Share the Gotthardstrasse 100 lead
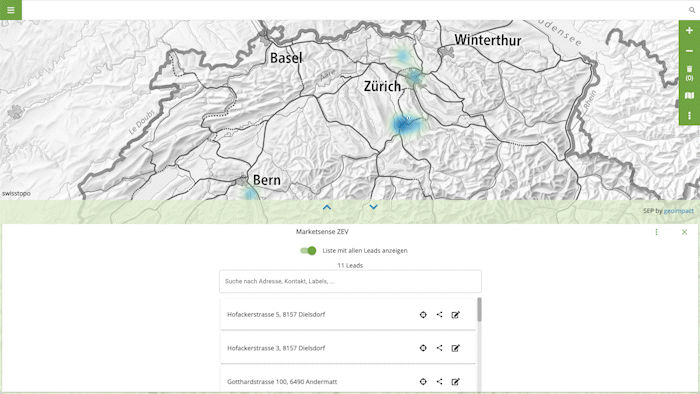 pyautogui.click(x=439, y=382)
